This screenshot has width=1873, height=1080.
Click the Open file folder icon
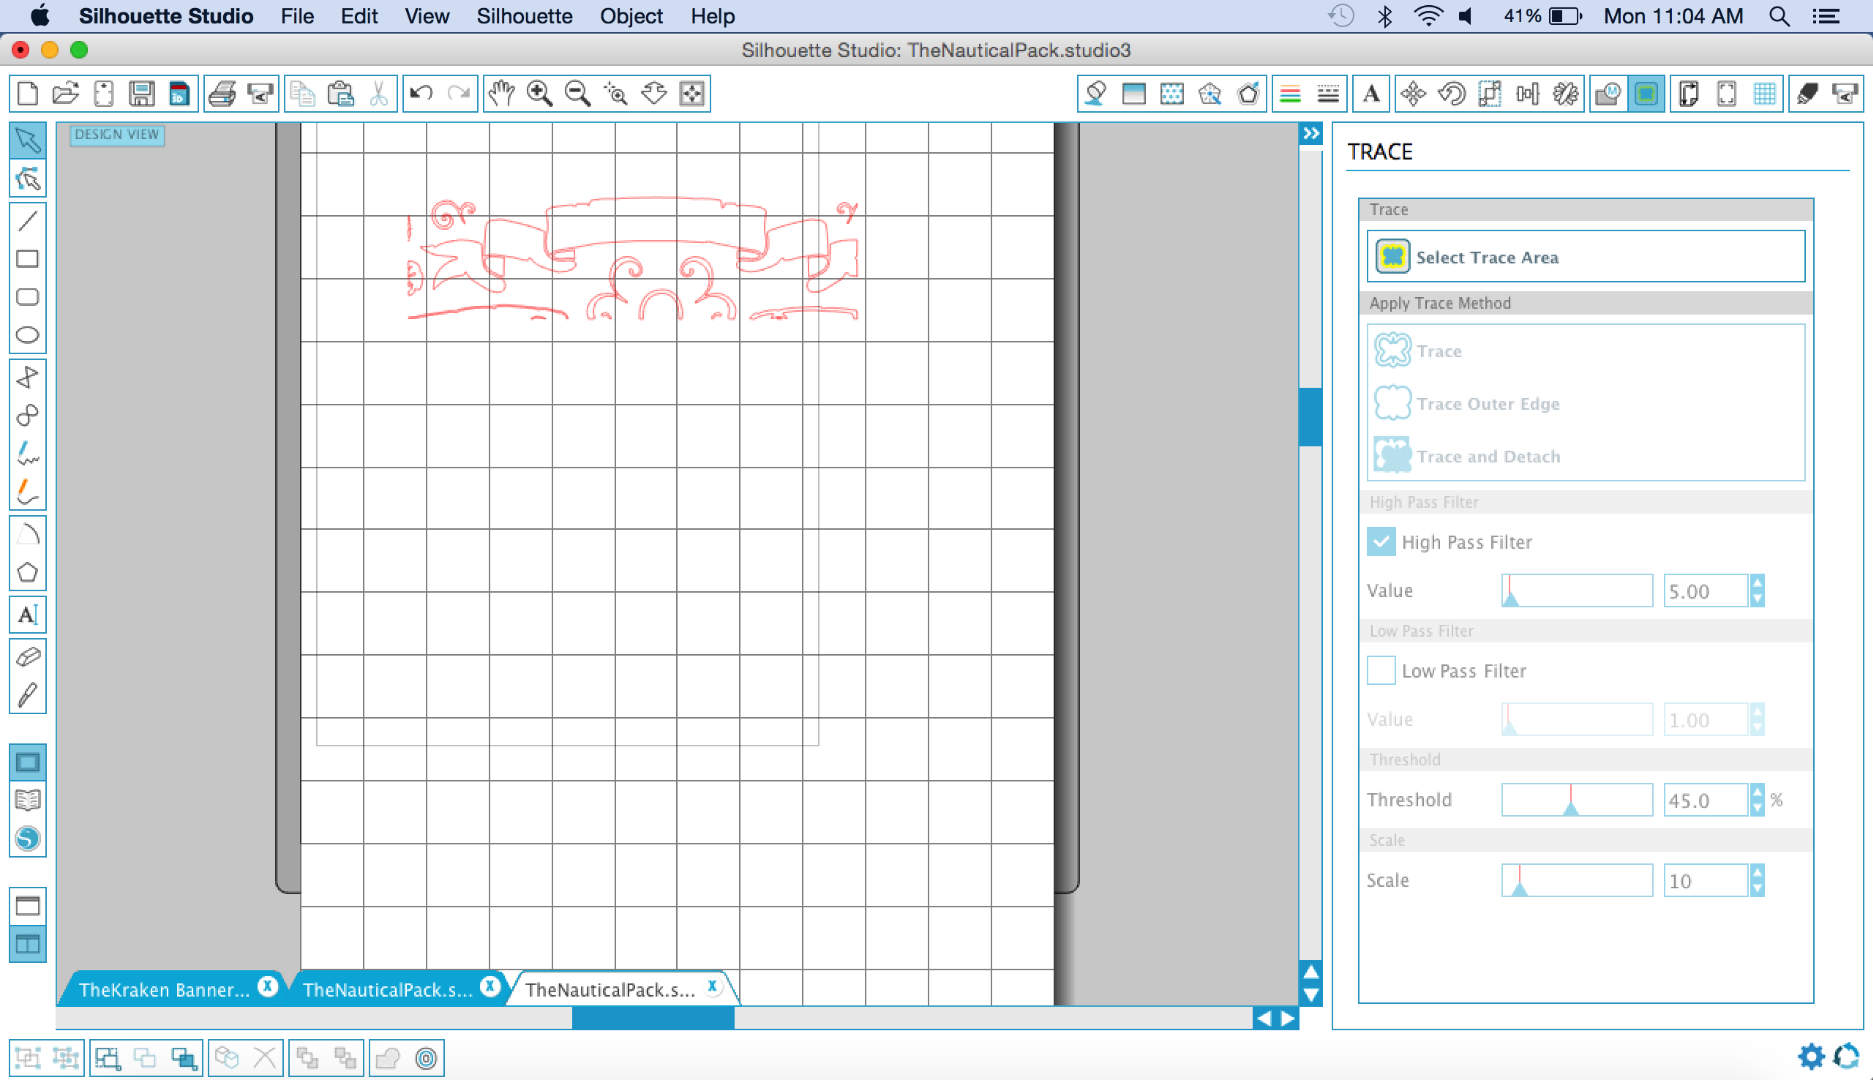66,94
